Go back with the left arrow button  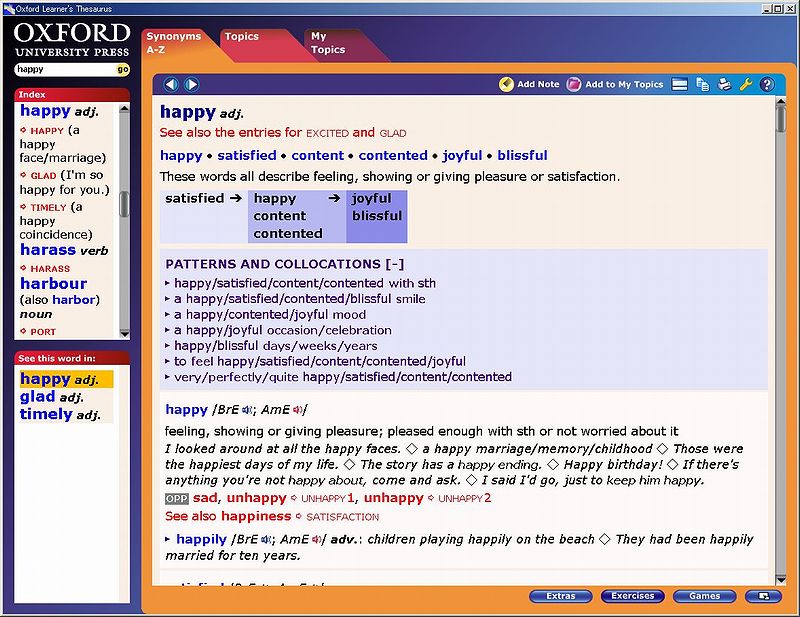171,85
